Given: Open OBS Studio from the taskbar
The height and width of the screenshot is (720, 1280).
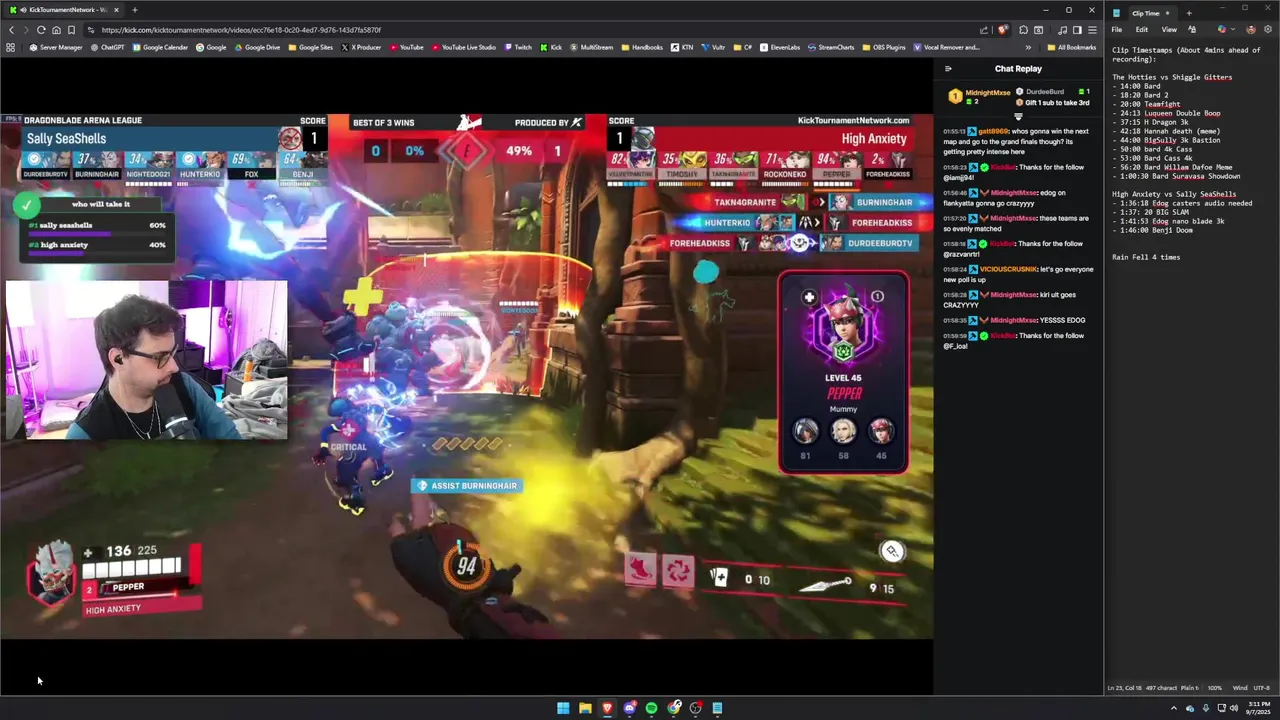Looking at the screenshot, I should click(x=695, y=708).
